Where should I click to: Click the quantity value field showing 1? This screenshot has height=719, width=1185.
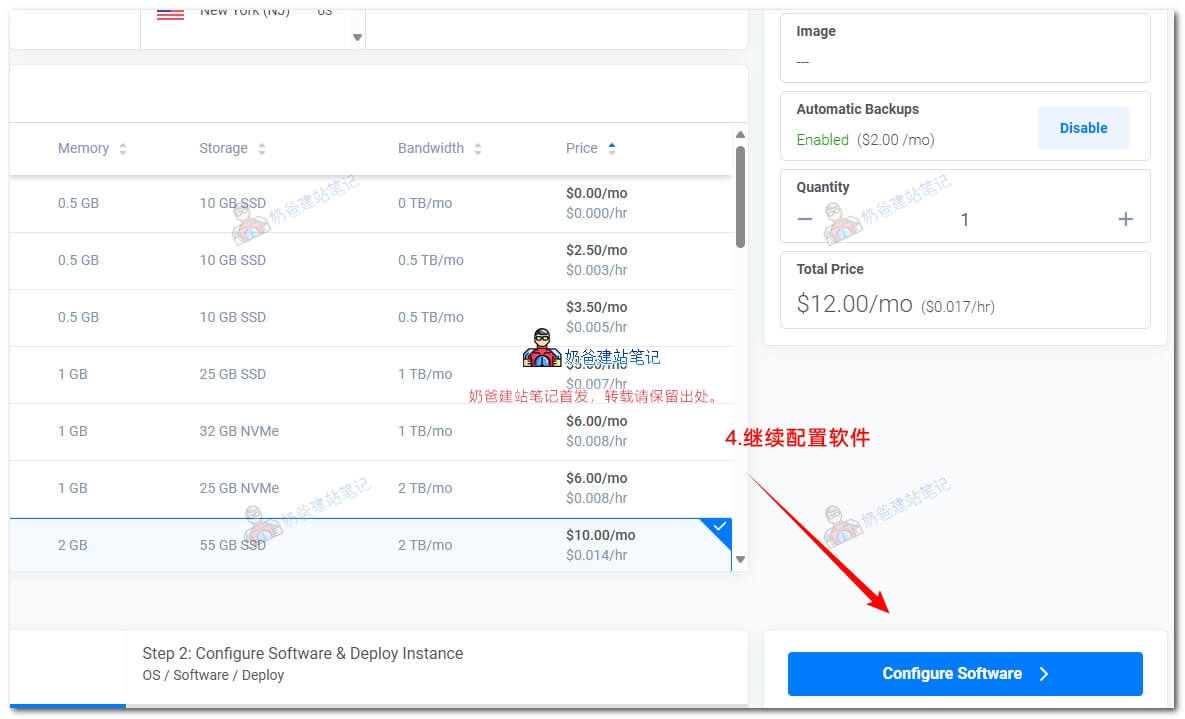click(964, 220)
